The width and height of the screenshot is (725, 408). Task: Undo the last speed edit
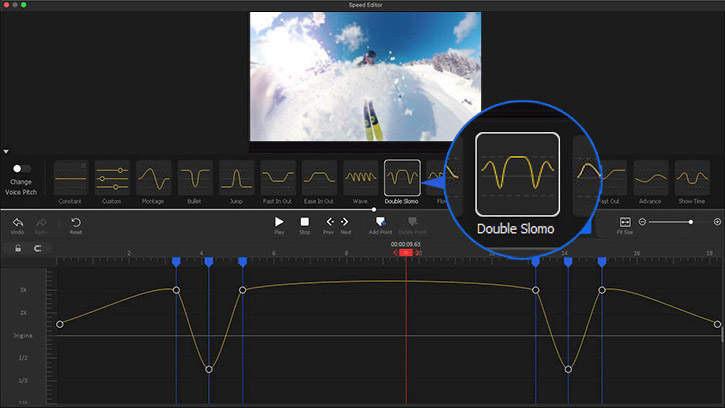[18, 225]
